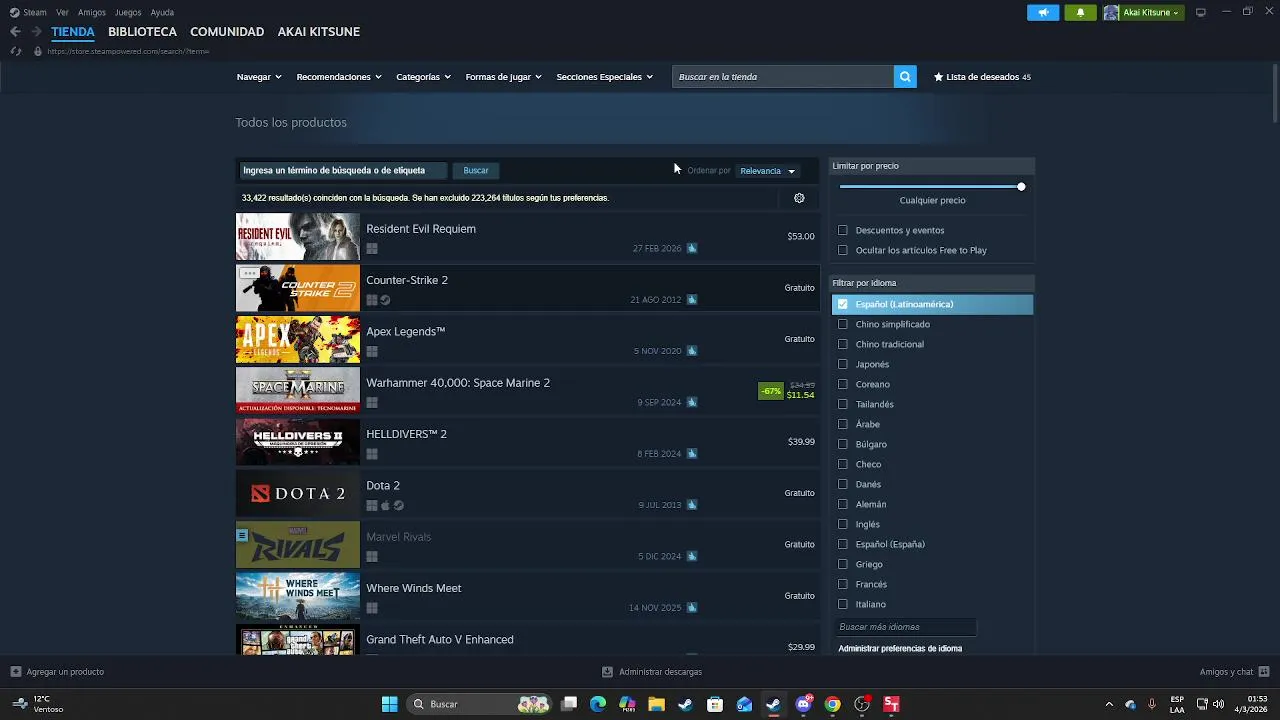The width and height of the screenshot is (1280, 720).
Task: Switch to COMUNIDAD tab
Action: [227, 32]
